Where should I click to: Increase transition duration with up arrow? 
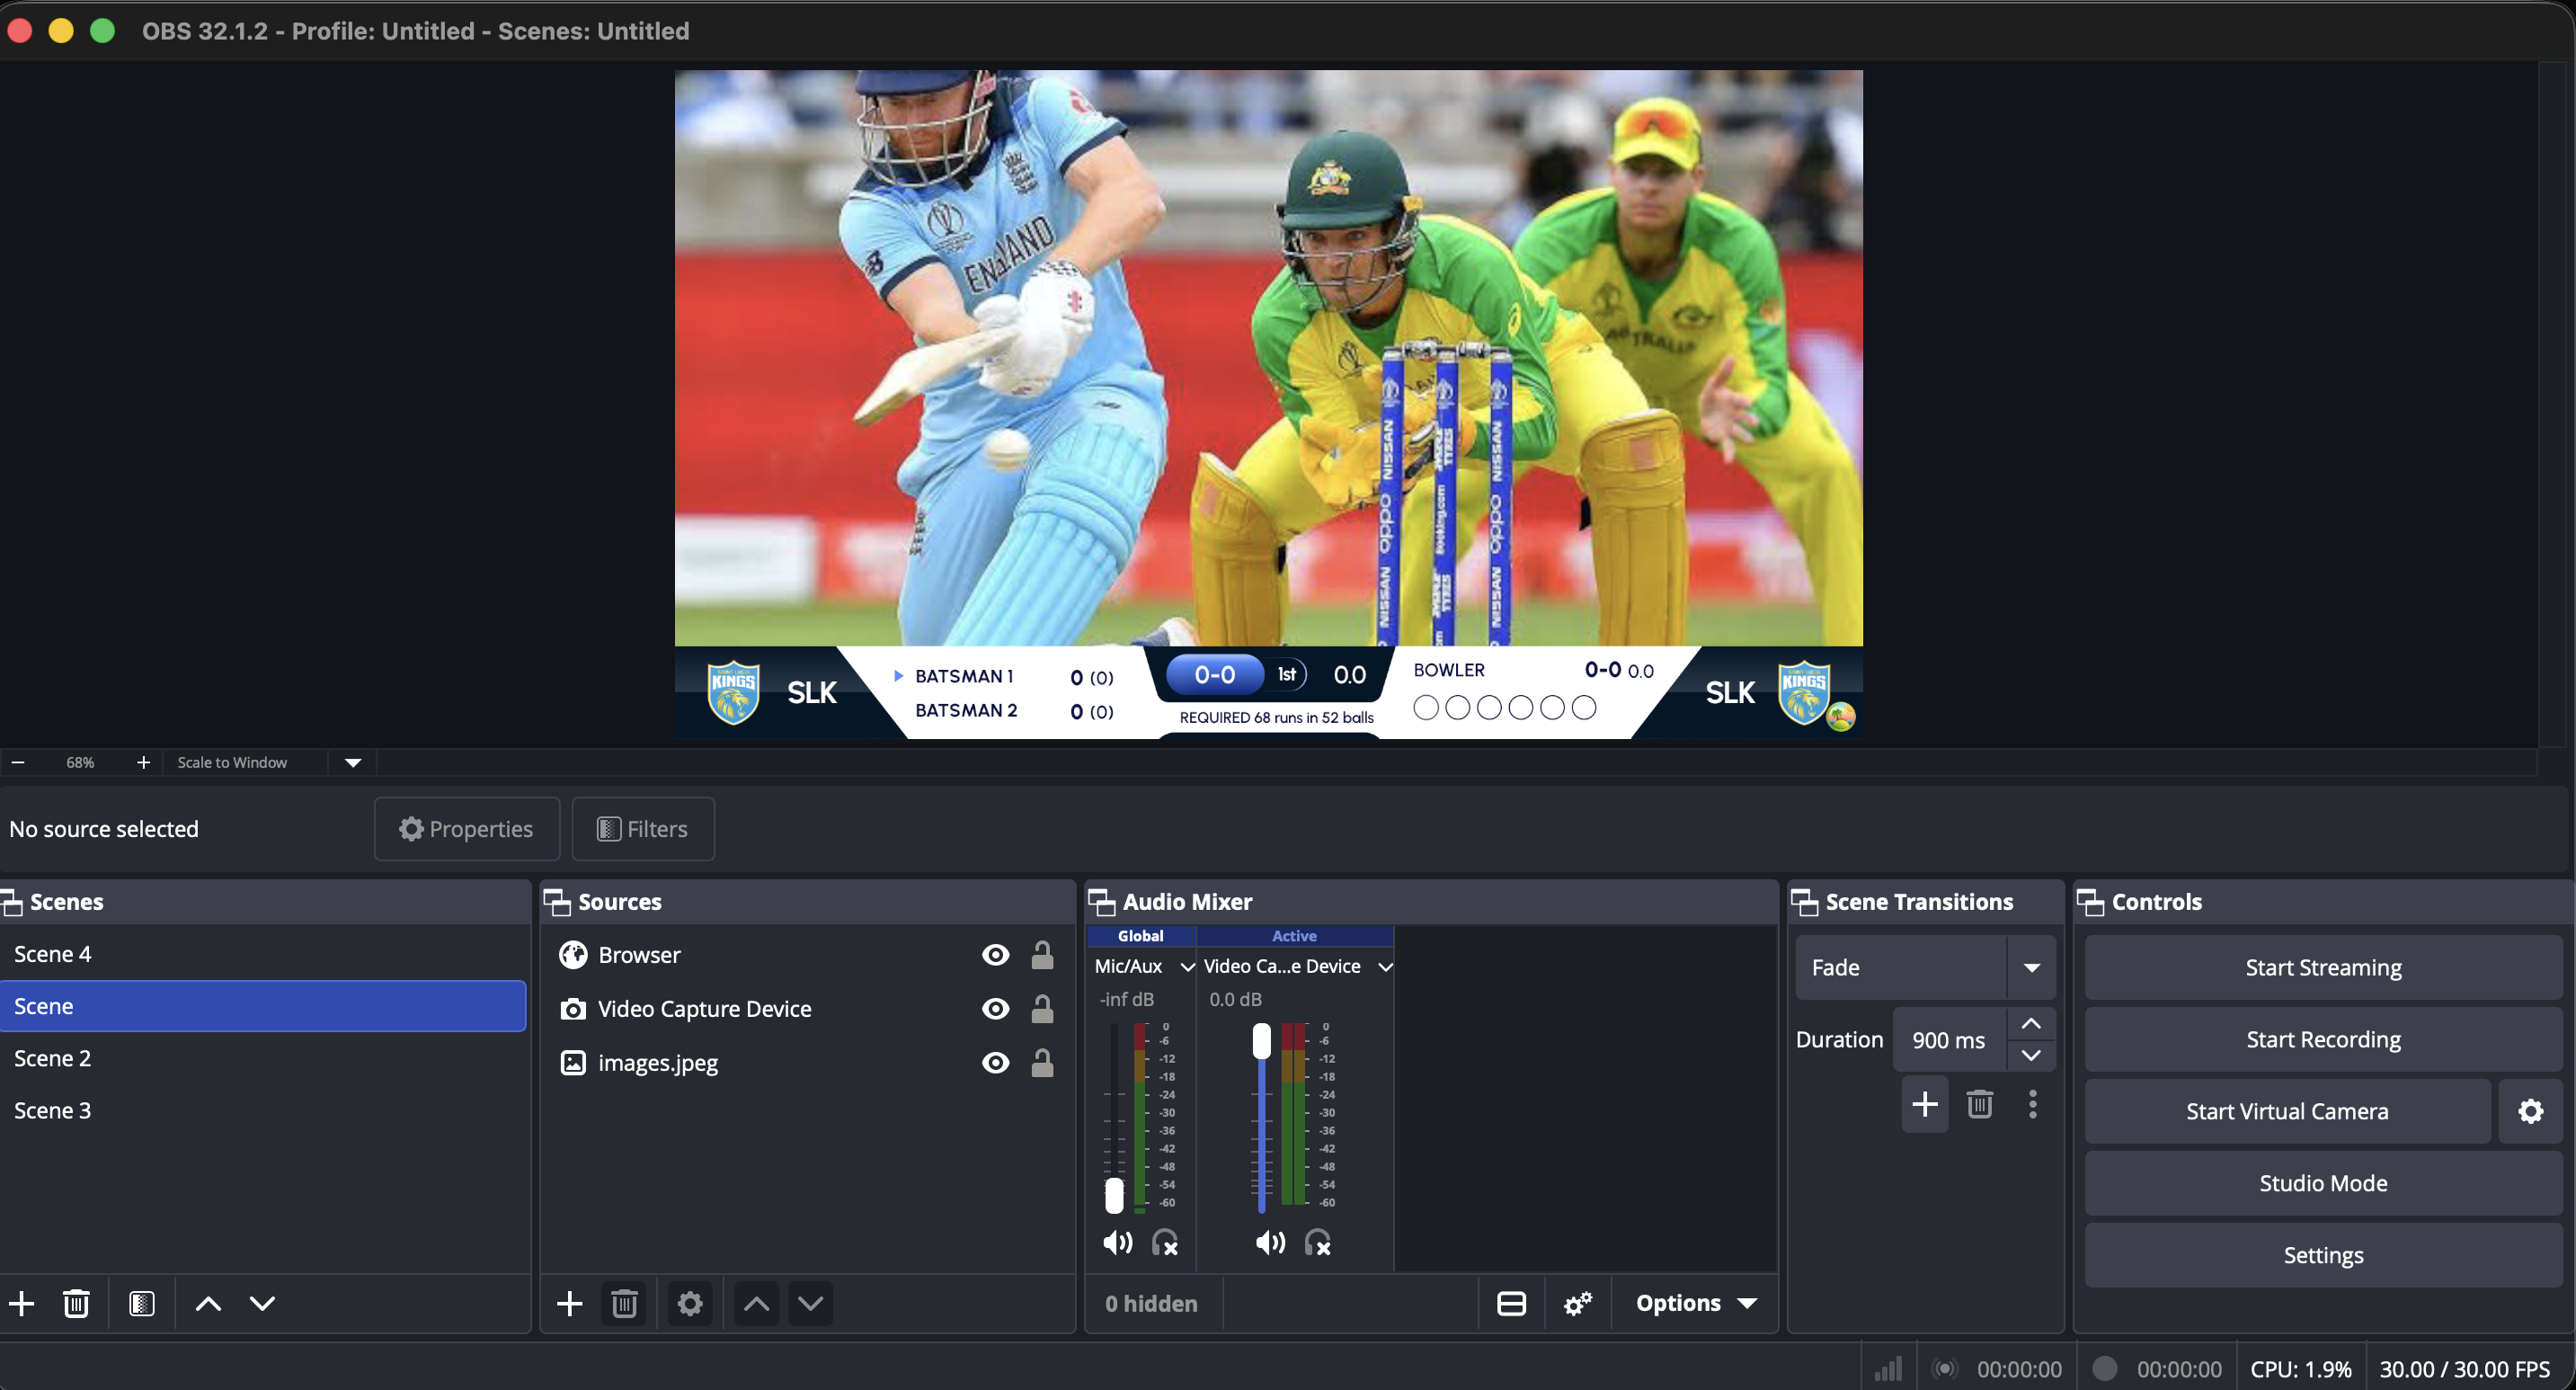click(2031, 1024)
